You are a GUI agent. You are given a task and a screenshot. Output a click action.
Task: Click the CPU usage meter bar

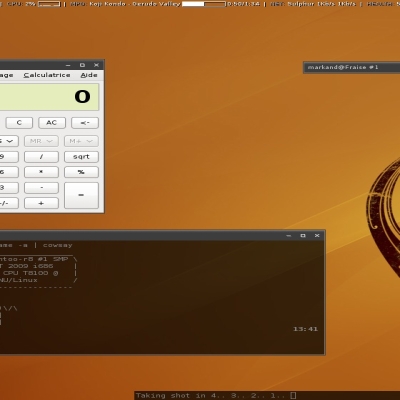[49, 4]
